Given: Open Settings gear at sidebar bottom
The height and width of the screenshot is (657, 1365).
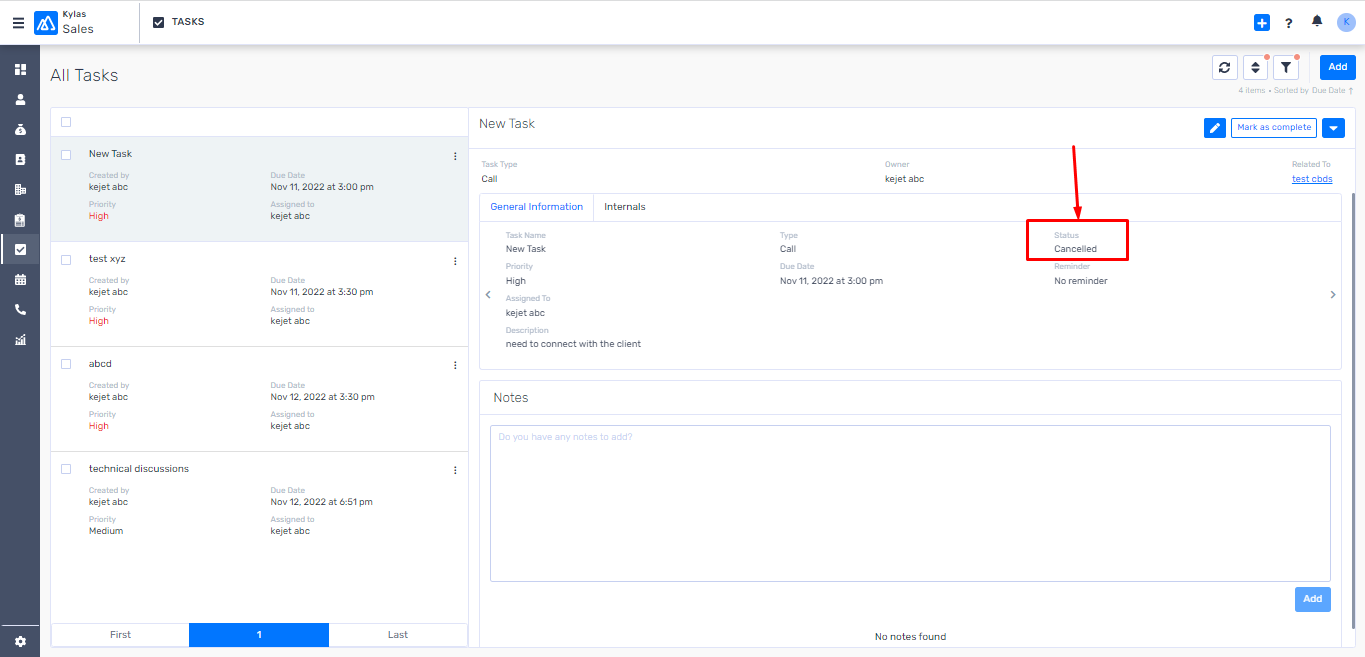Looking at the screenshot, I should 20,641.
